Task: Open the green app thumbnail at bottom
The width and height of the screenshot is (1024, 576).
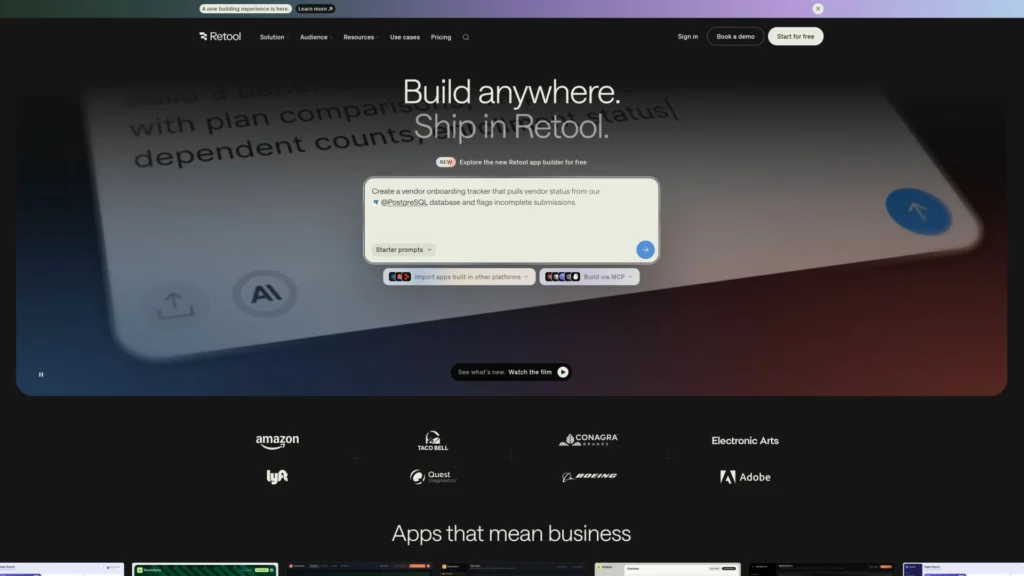Action: click(204, 569)
